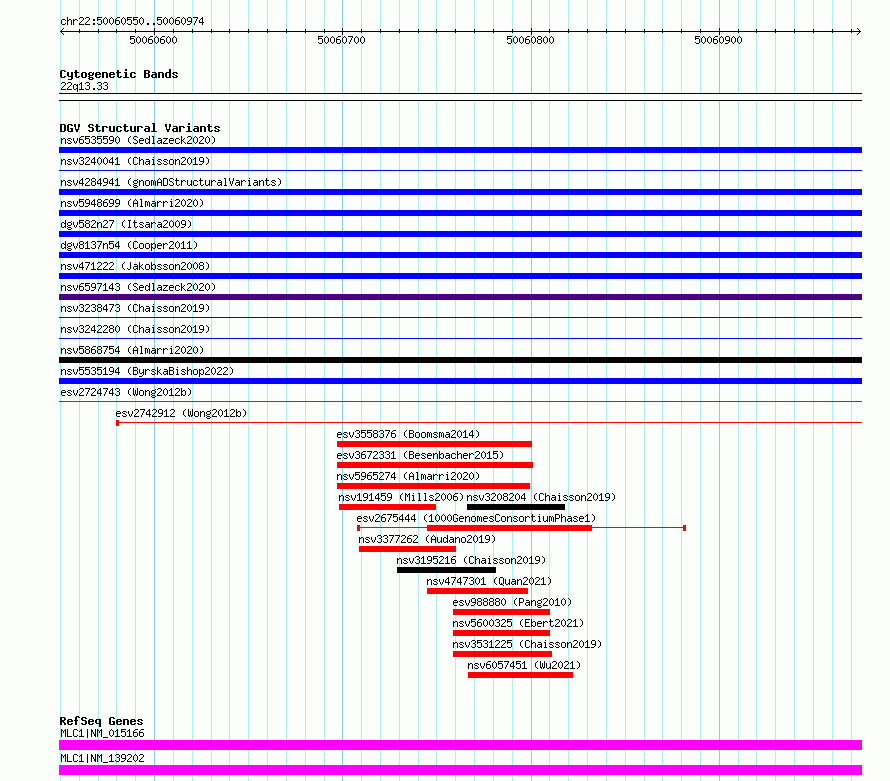Viewport: 890px width, 781px height.
Task: Select nsv3238473 (Chaisson2019) label
Action: tap(135, 308)
